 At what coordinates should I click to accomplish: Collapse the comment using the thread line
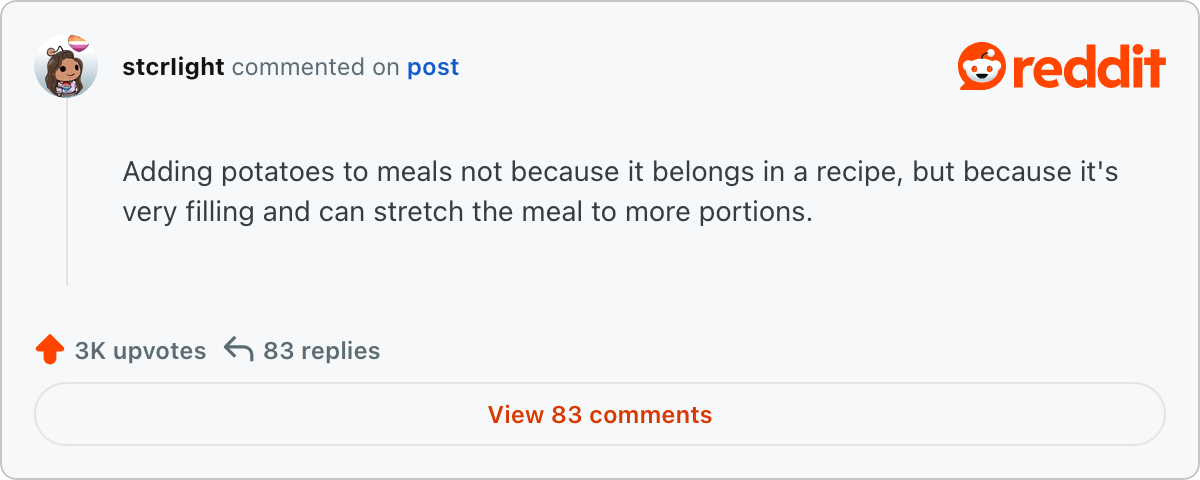(67, 192)
